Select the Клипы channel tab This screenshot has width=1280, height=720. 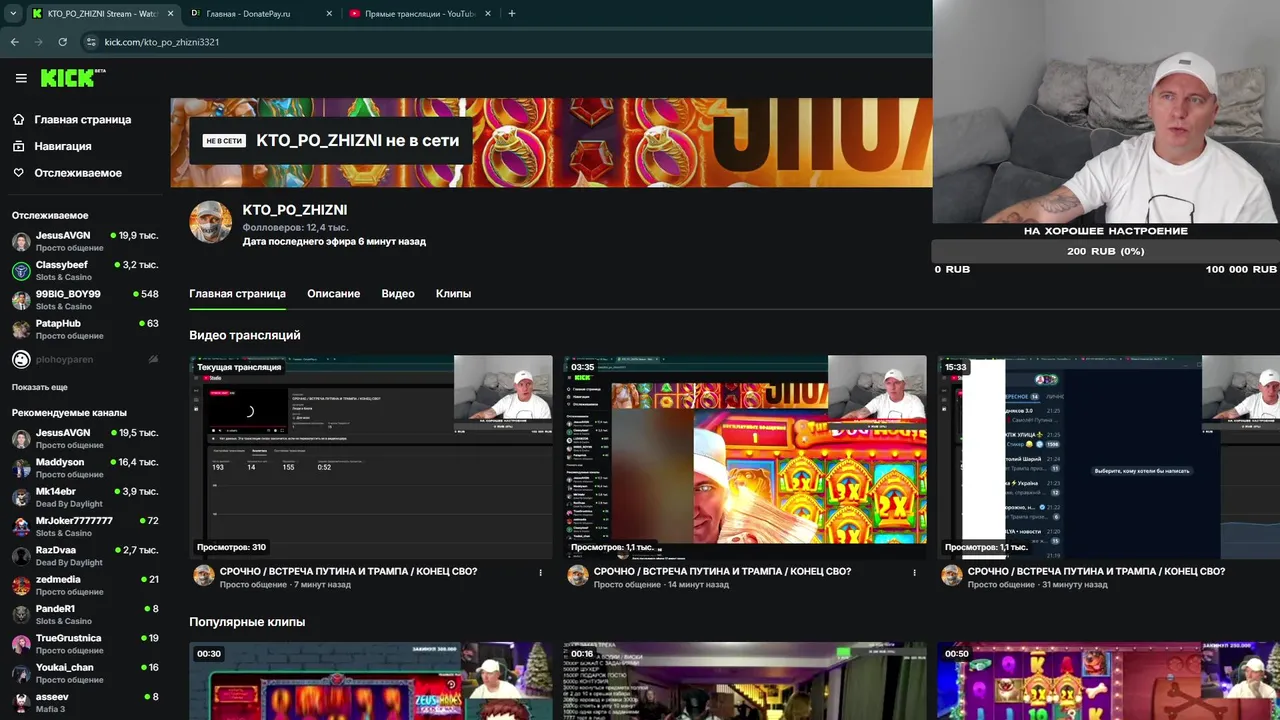coord(453,294)
